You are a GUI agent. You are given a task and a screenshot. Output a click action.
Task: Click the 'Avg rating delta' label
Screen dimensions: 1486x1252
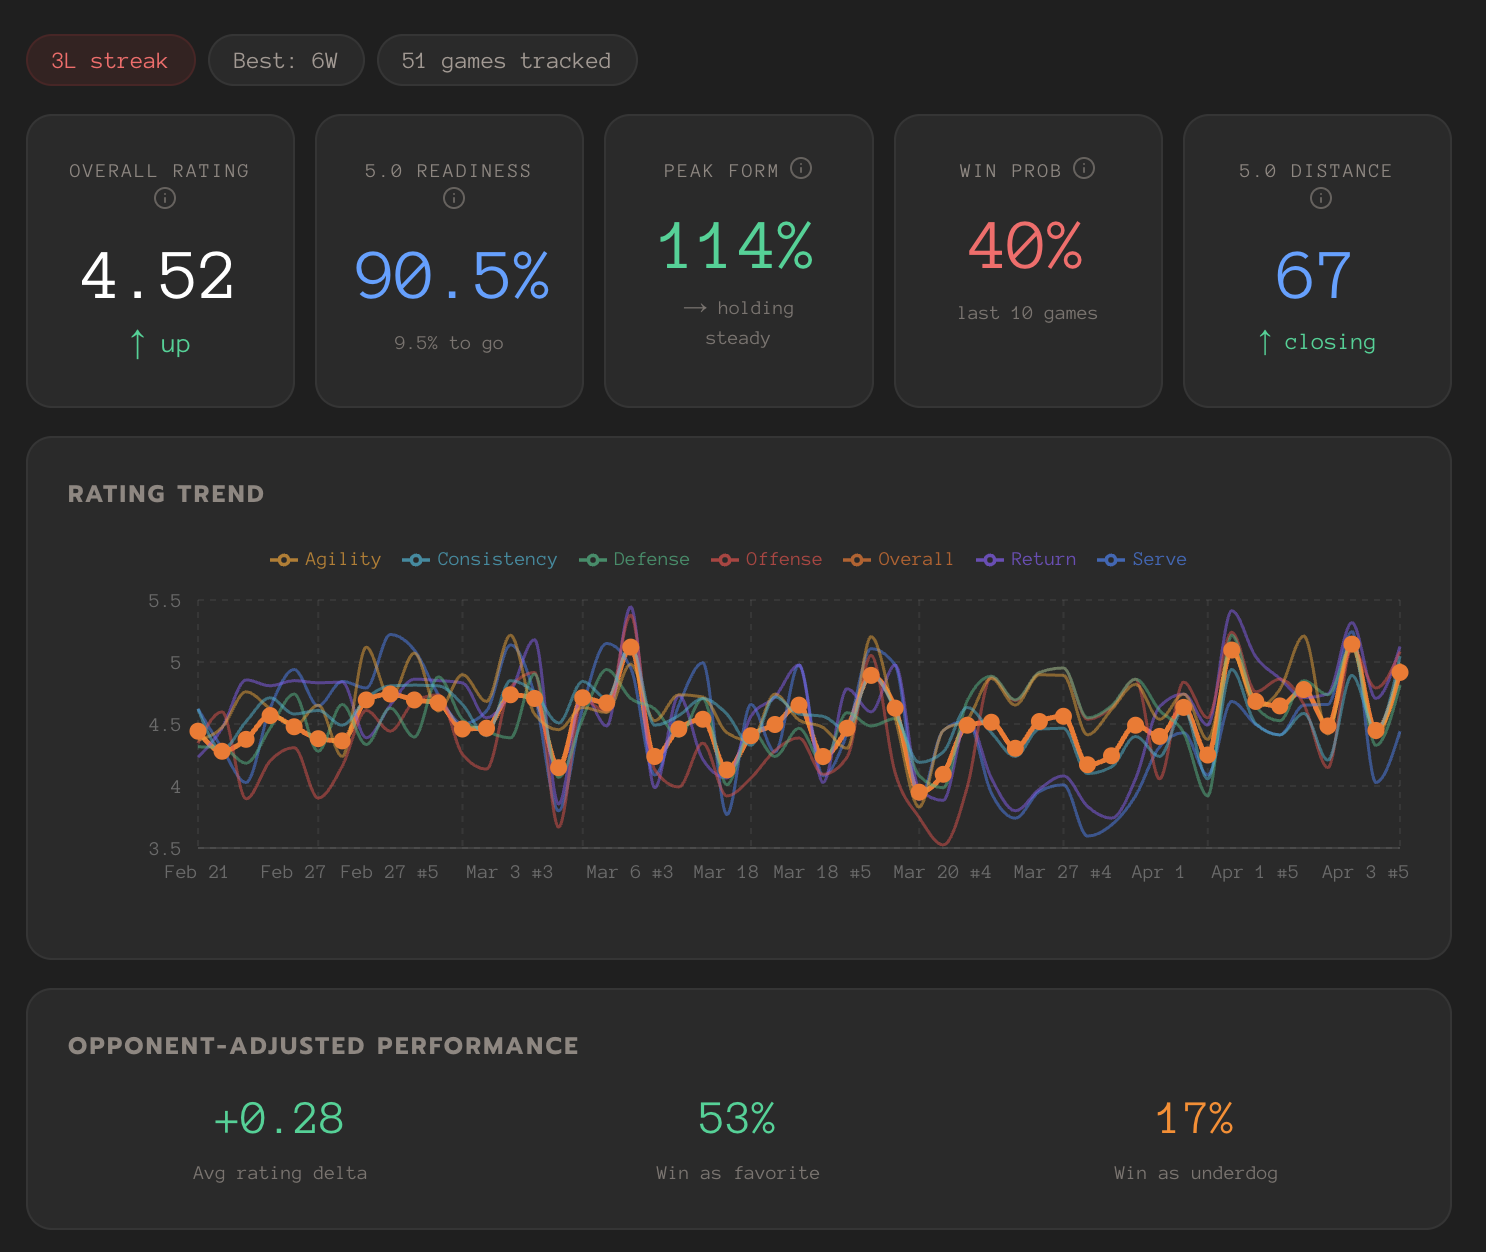click(x=280, y=1173)
